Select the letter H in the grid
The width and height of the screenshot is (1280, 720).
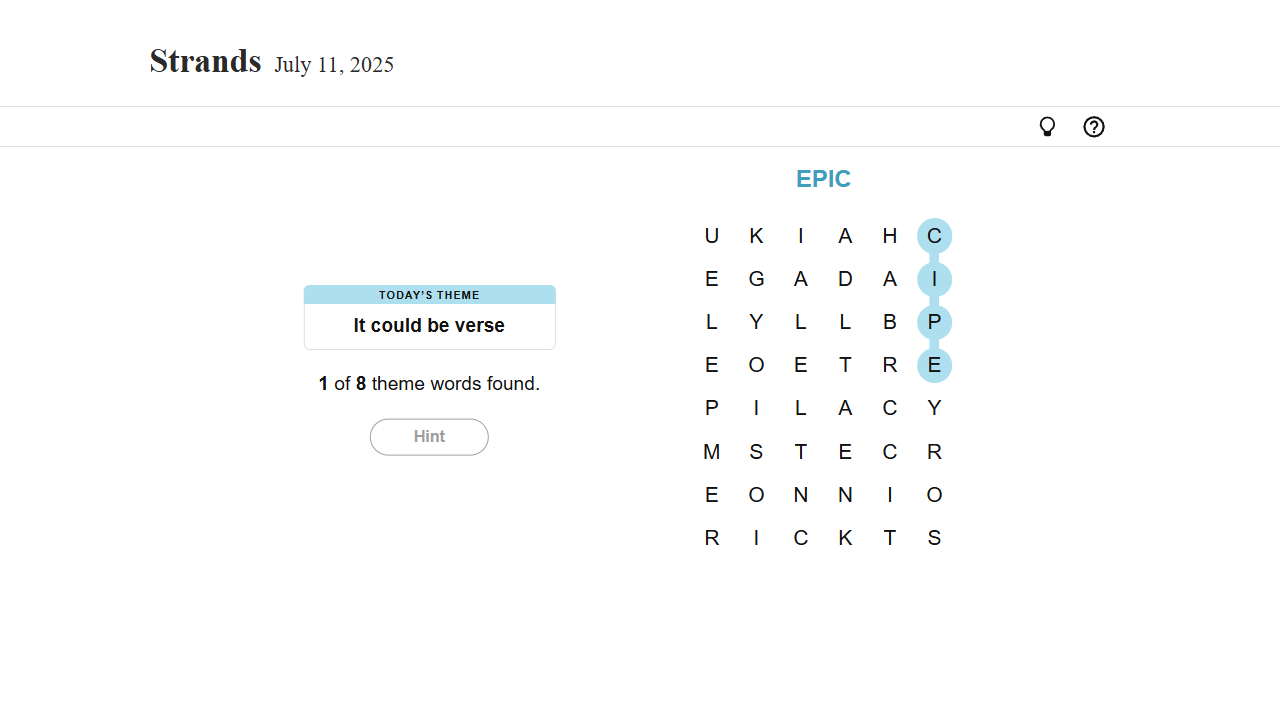click(x=890, y=236)
